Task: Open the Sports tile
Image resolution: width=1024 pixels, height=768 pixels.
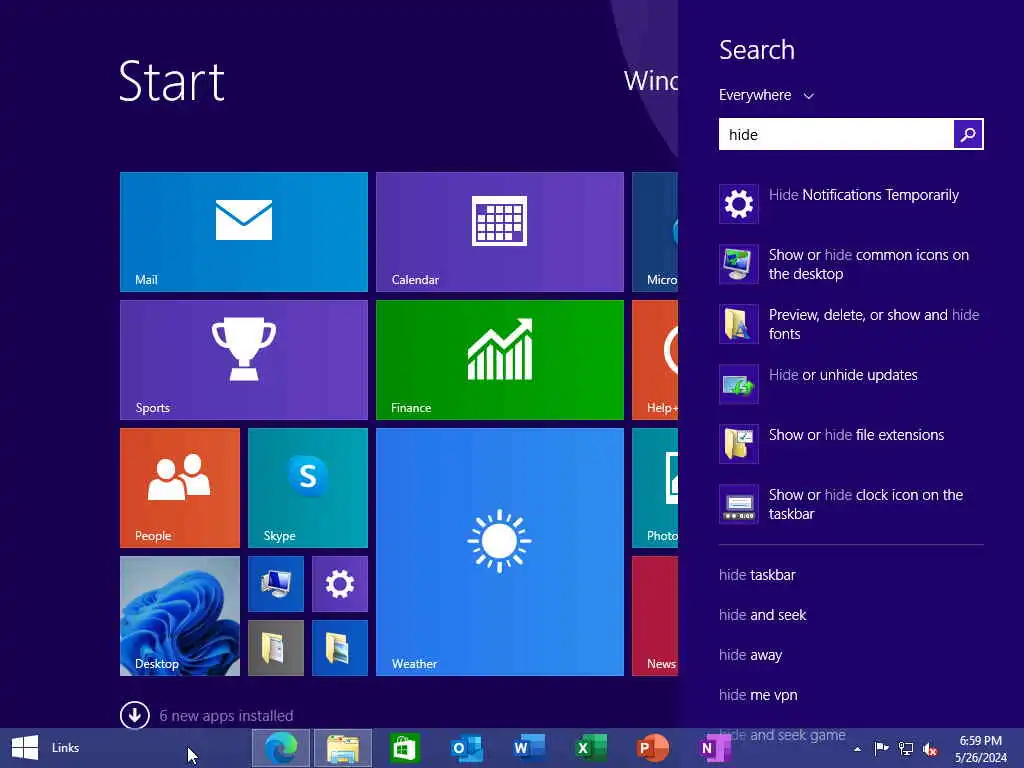Action: pos(244,360)
